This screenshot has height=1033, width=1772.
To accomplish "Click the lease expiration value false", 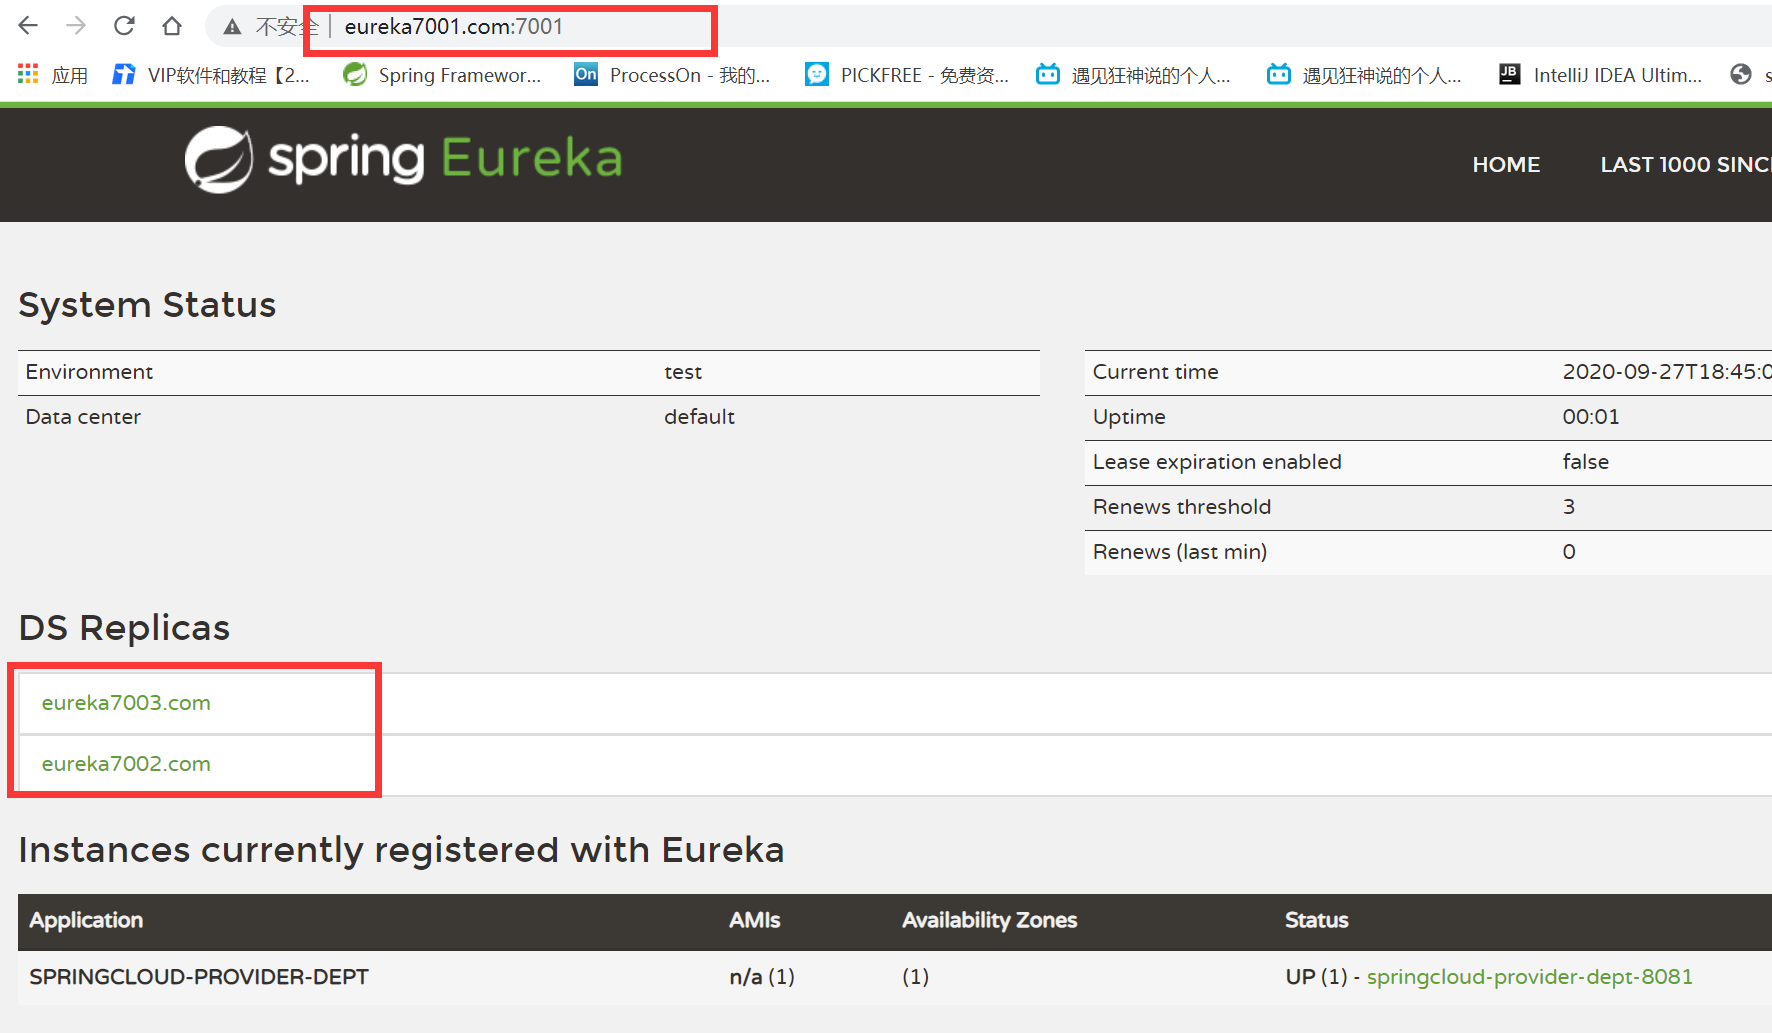I will point(1586,462).
